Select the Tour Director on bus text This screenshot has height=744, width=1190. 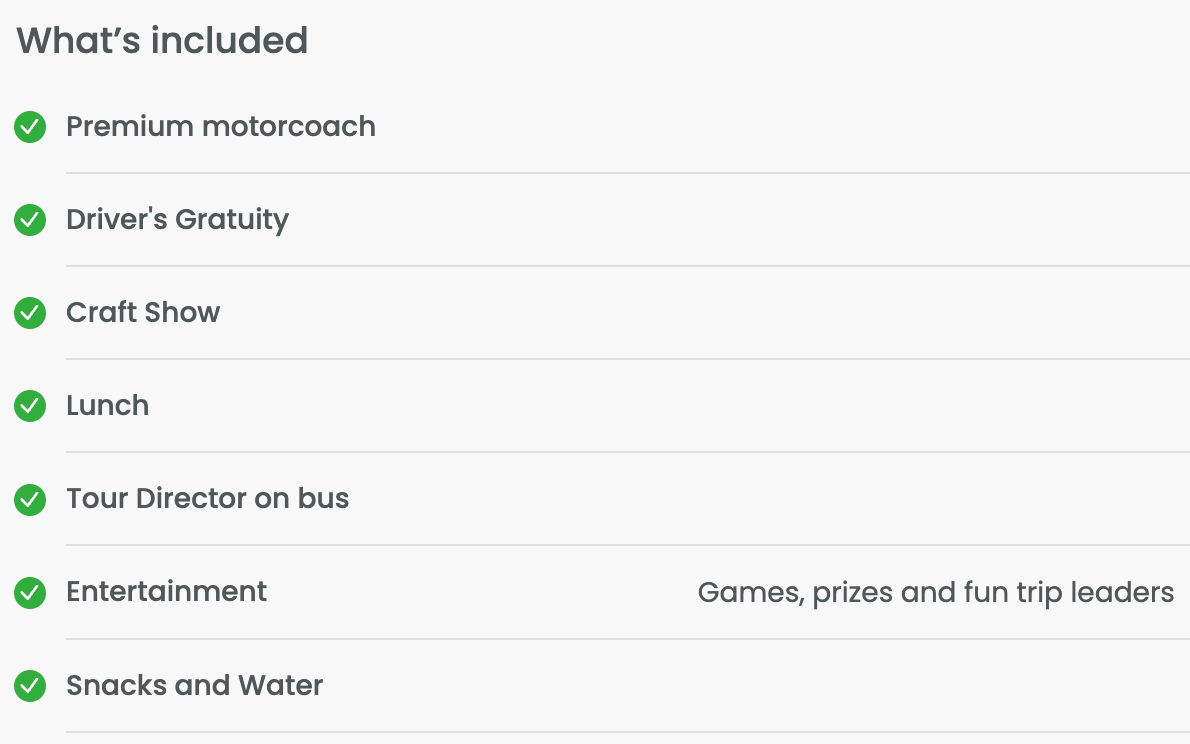pyautogui.click(x=207, y=499)
